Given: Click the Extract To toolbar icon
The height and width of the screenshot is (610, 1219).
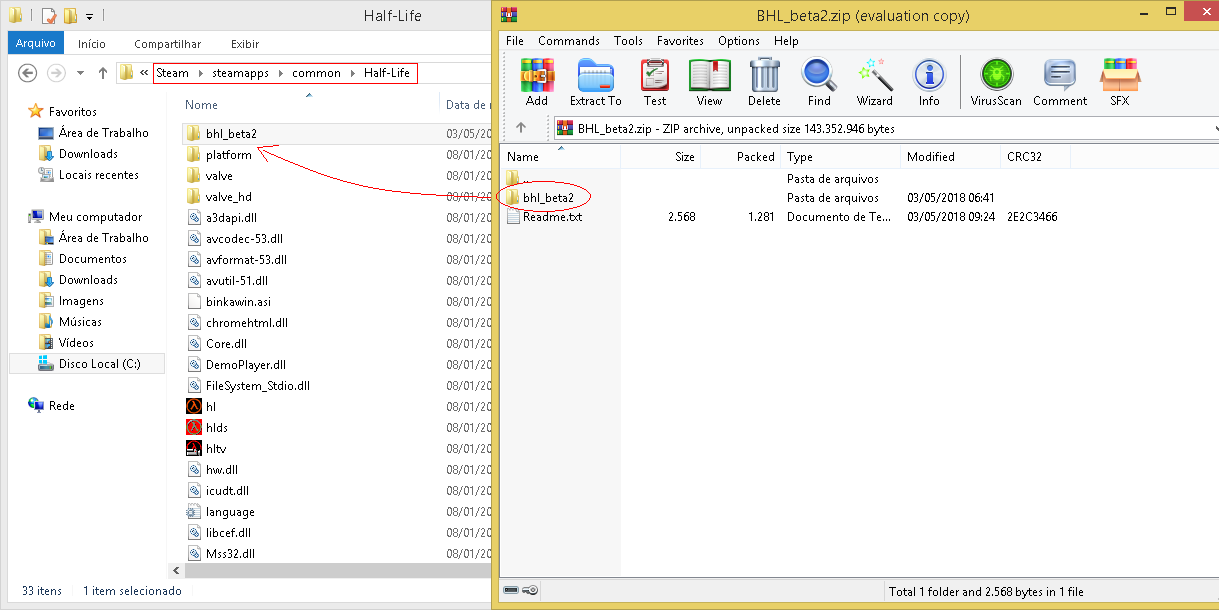Looking at the screenshot, I should [x=596, y=82].
